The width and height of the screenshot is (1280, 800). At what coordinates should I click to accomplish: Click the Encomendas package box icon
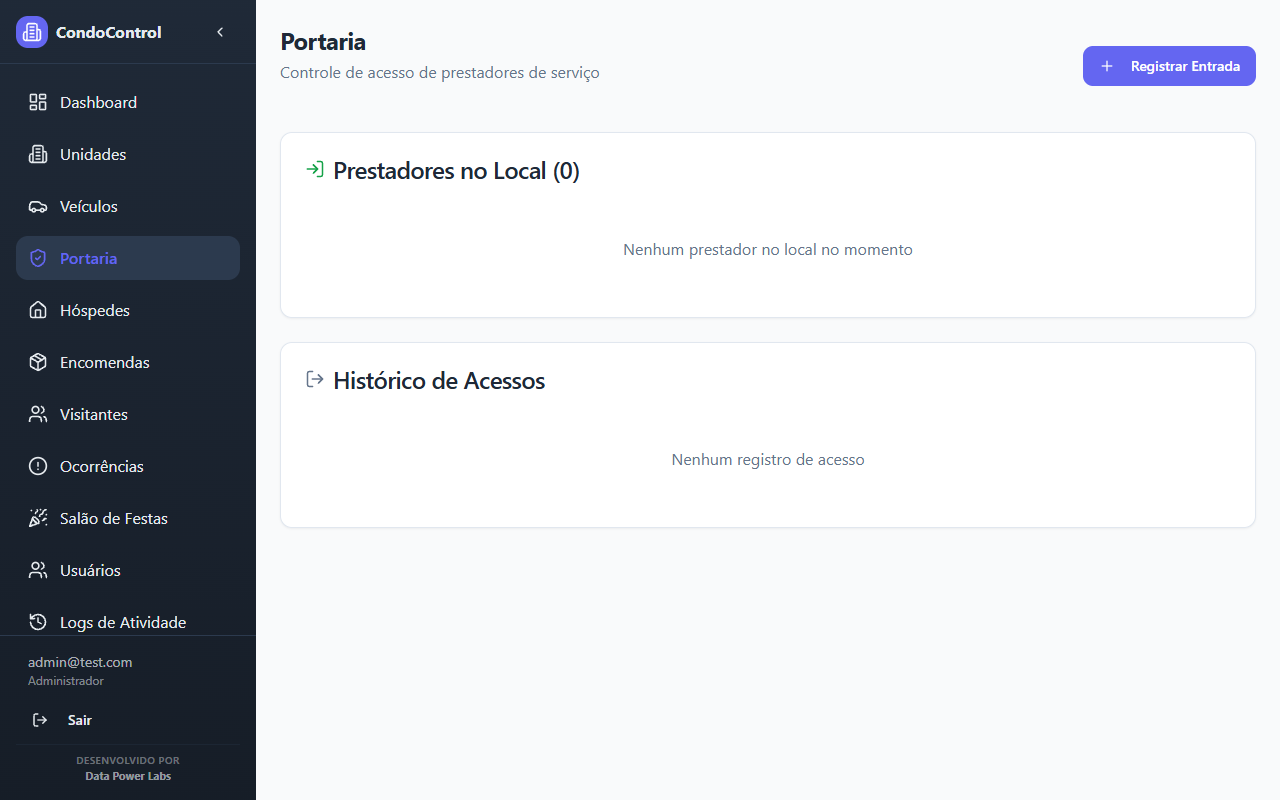pos(38,362)
